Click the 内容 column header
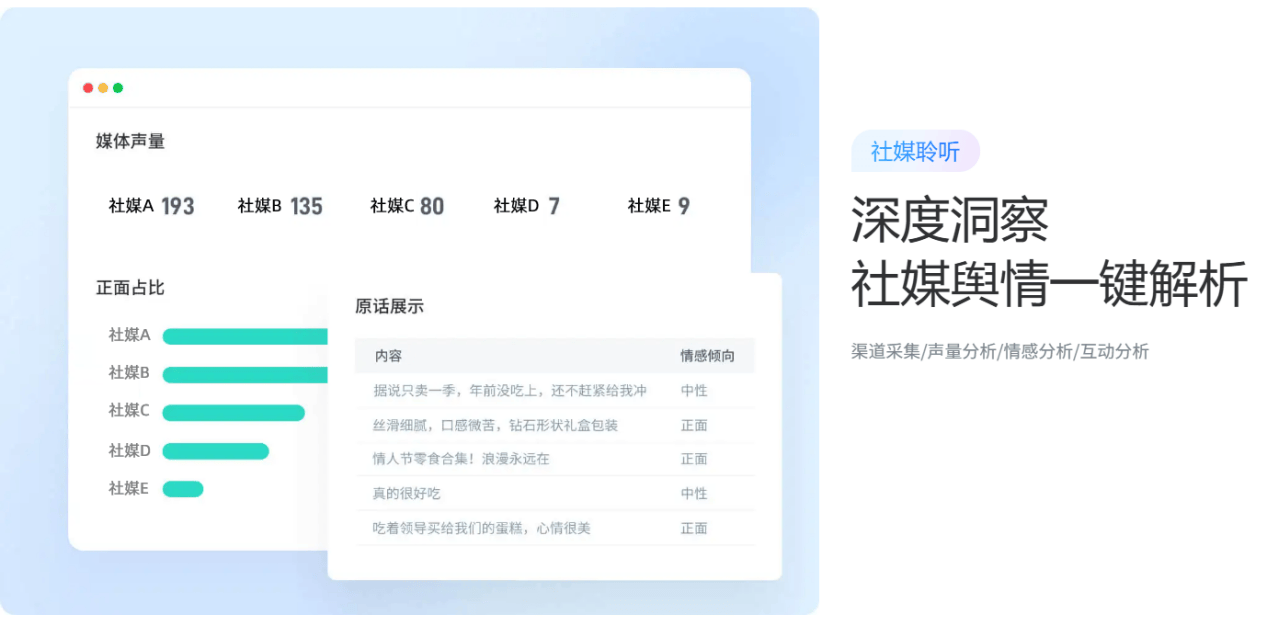Image resolution: width=1267 pixels, height=626 pixels. click(388, 356)
